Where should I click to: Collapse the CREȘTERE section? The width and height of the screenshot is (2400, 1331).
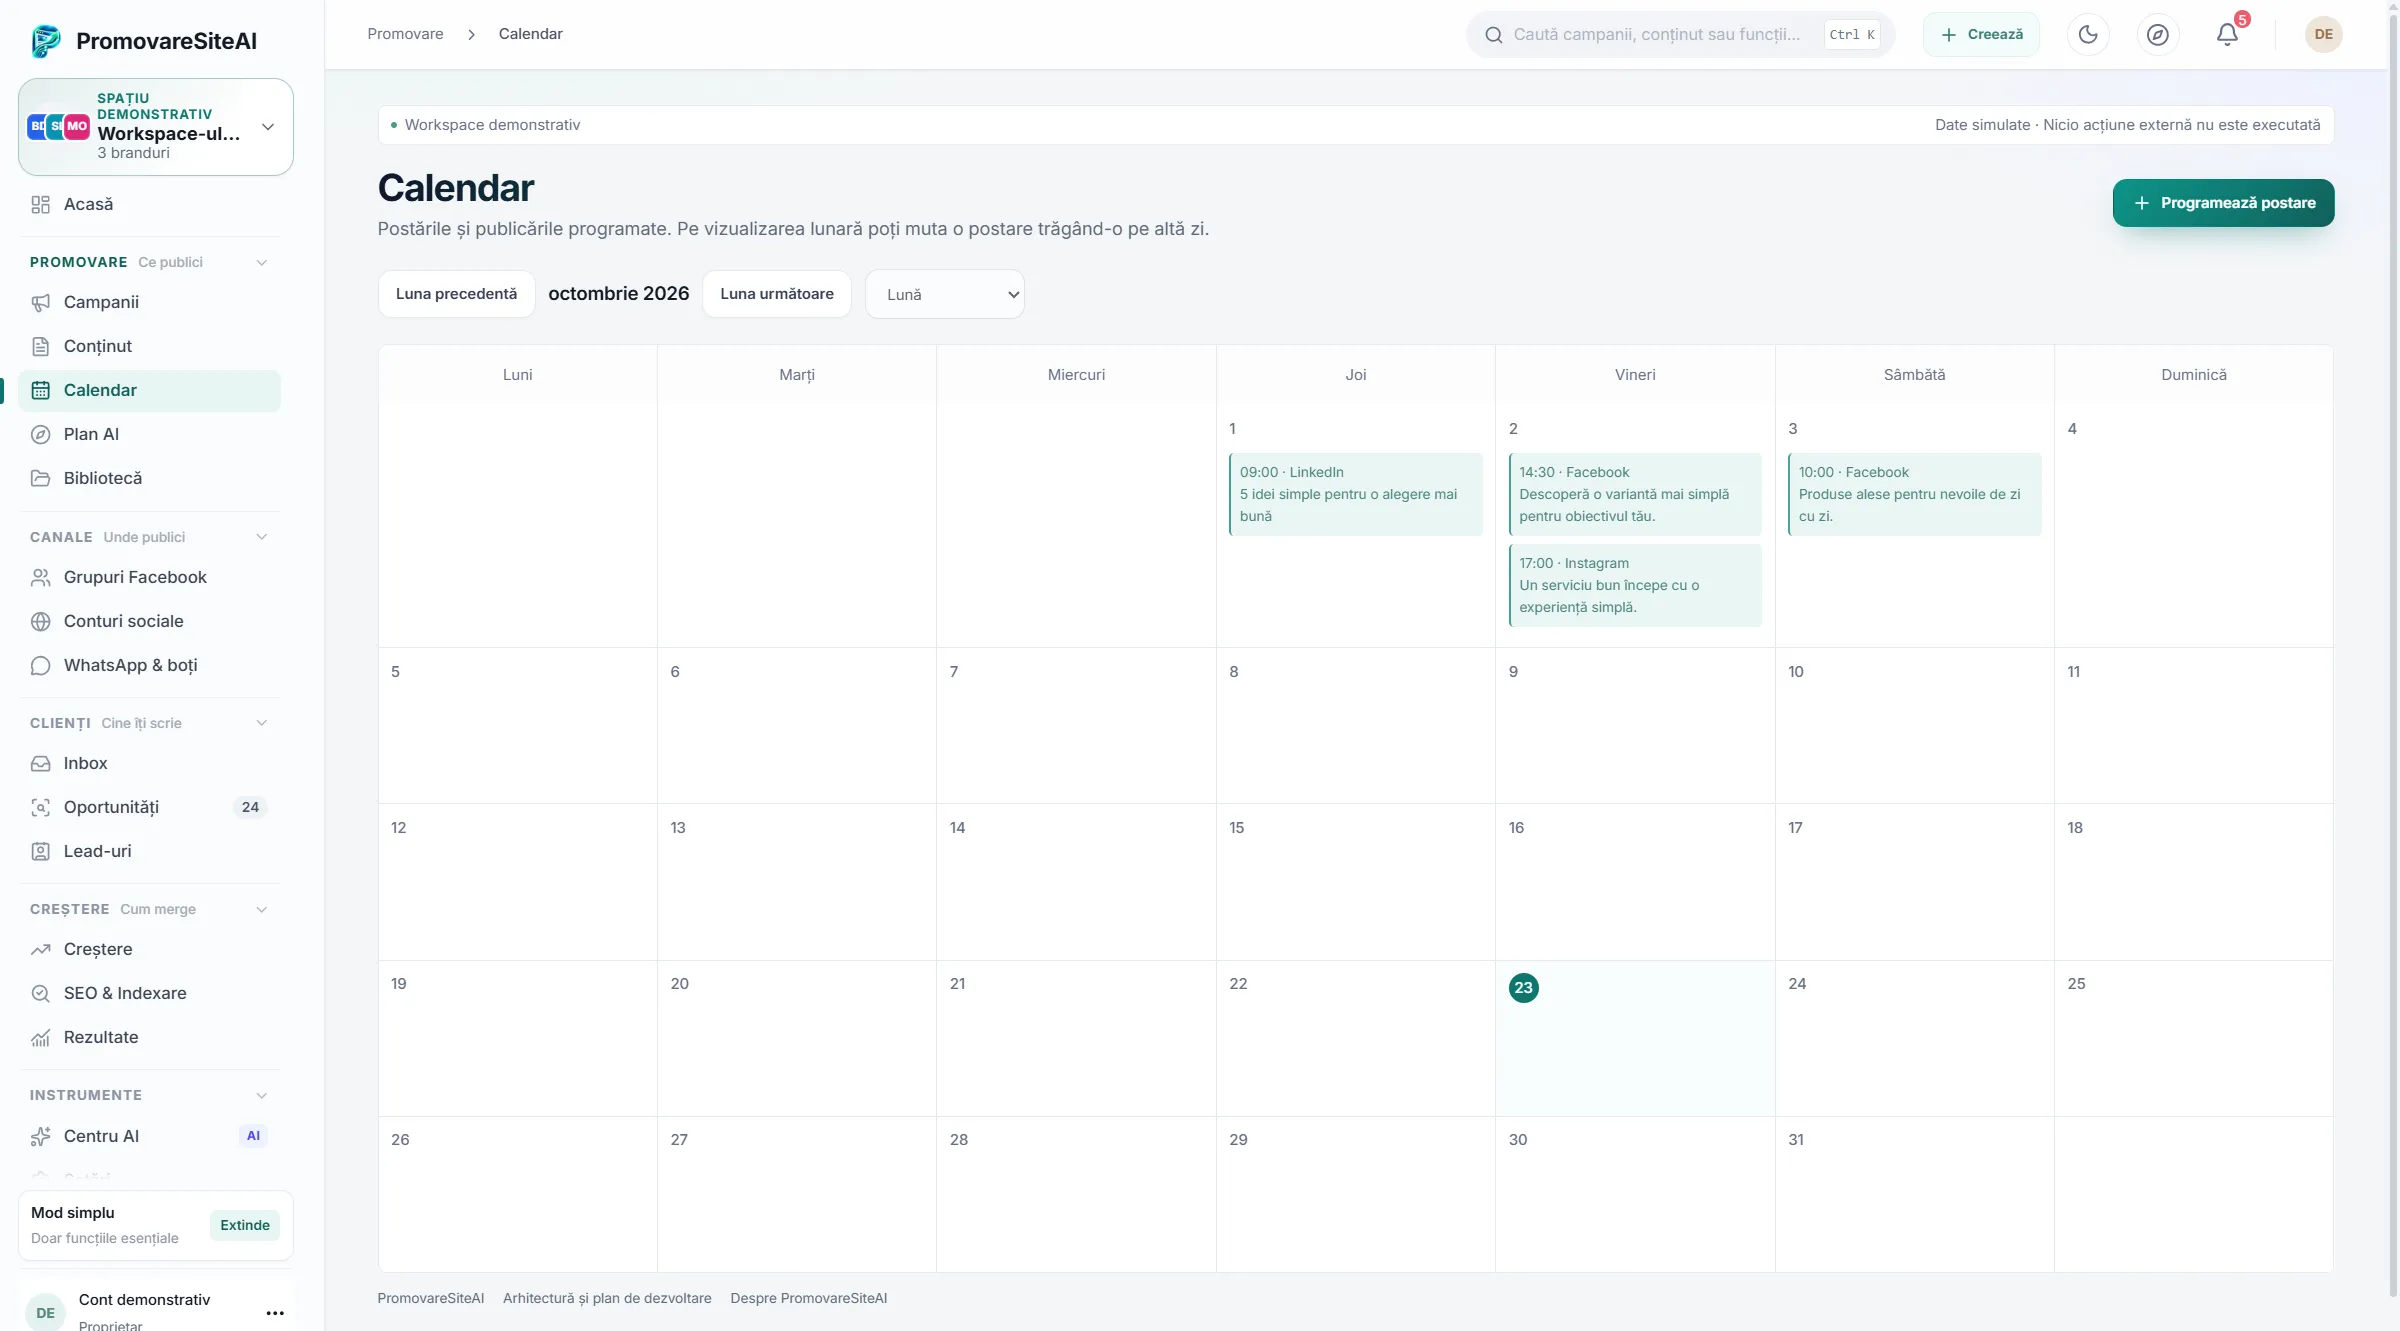(261, 909)
